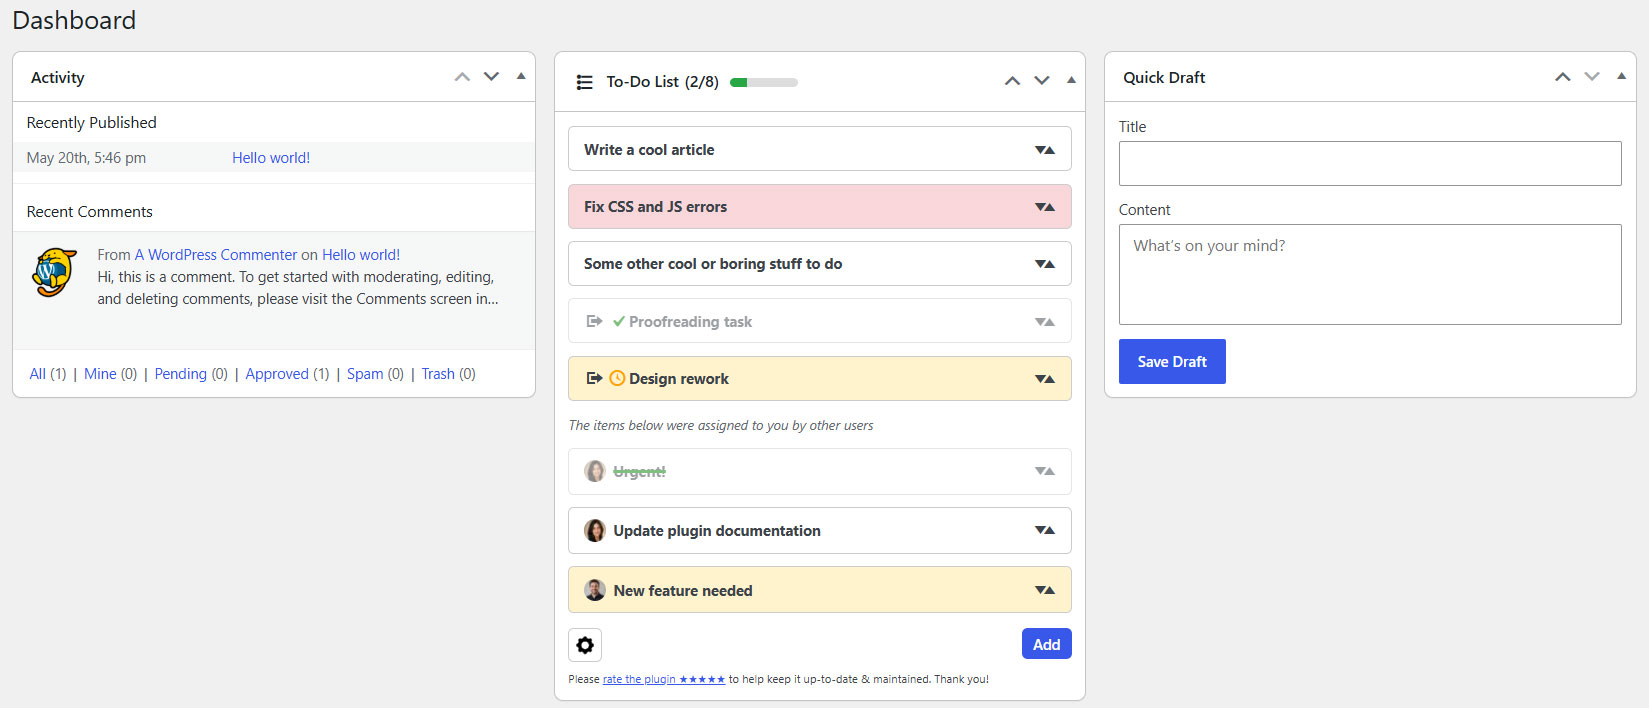The image size is (1649, 708).
Task: Click the To-Do List bullet list icon
Action: (585, 82)
